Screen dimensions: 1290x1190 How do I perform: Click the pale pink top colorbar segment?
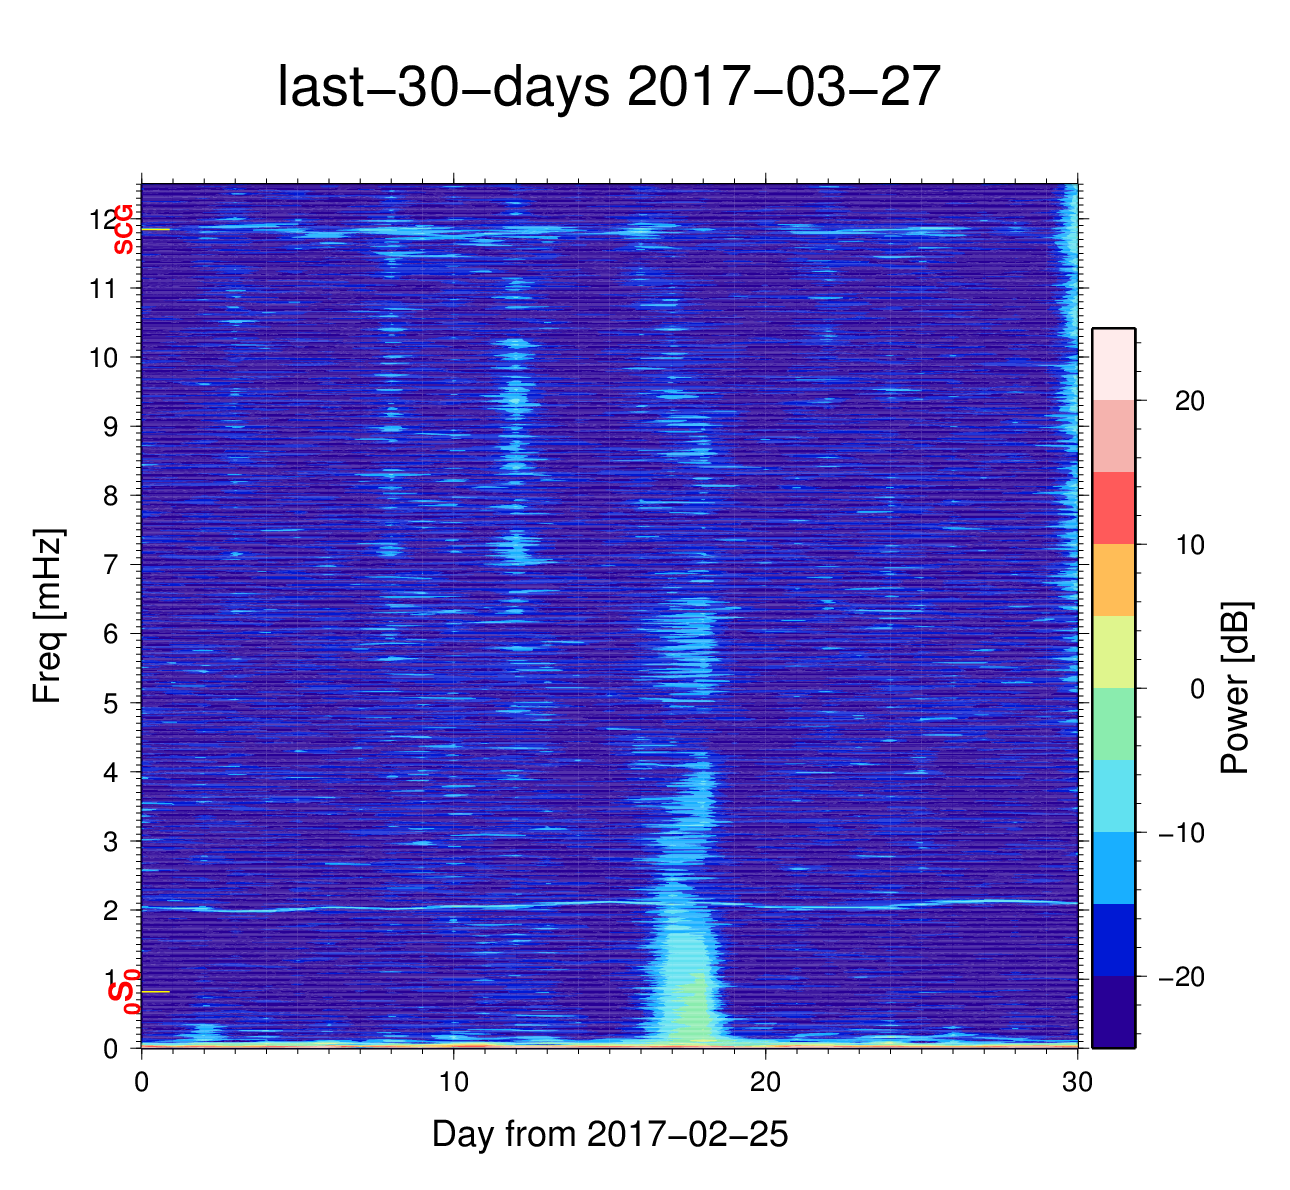(x=1113, y=364)
